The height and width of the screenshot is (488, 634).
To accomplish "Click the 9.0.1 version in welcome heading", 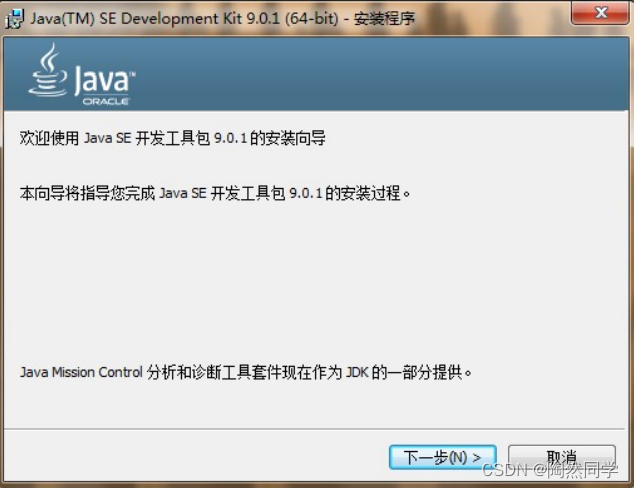I will (x=230, y=138).
